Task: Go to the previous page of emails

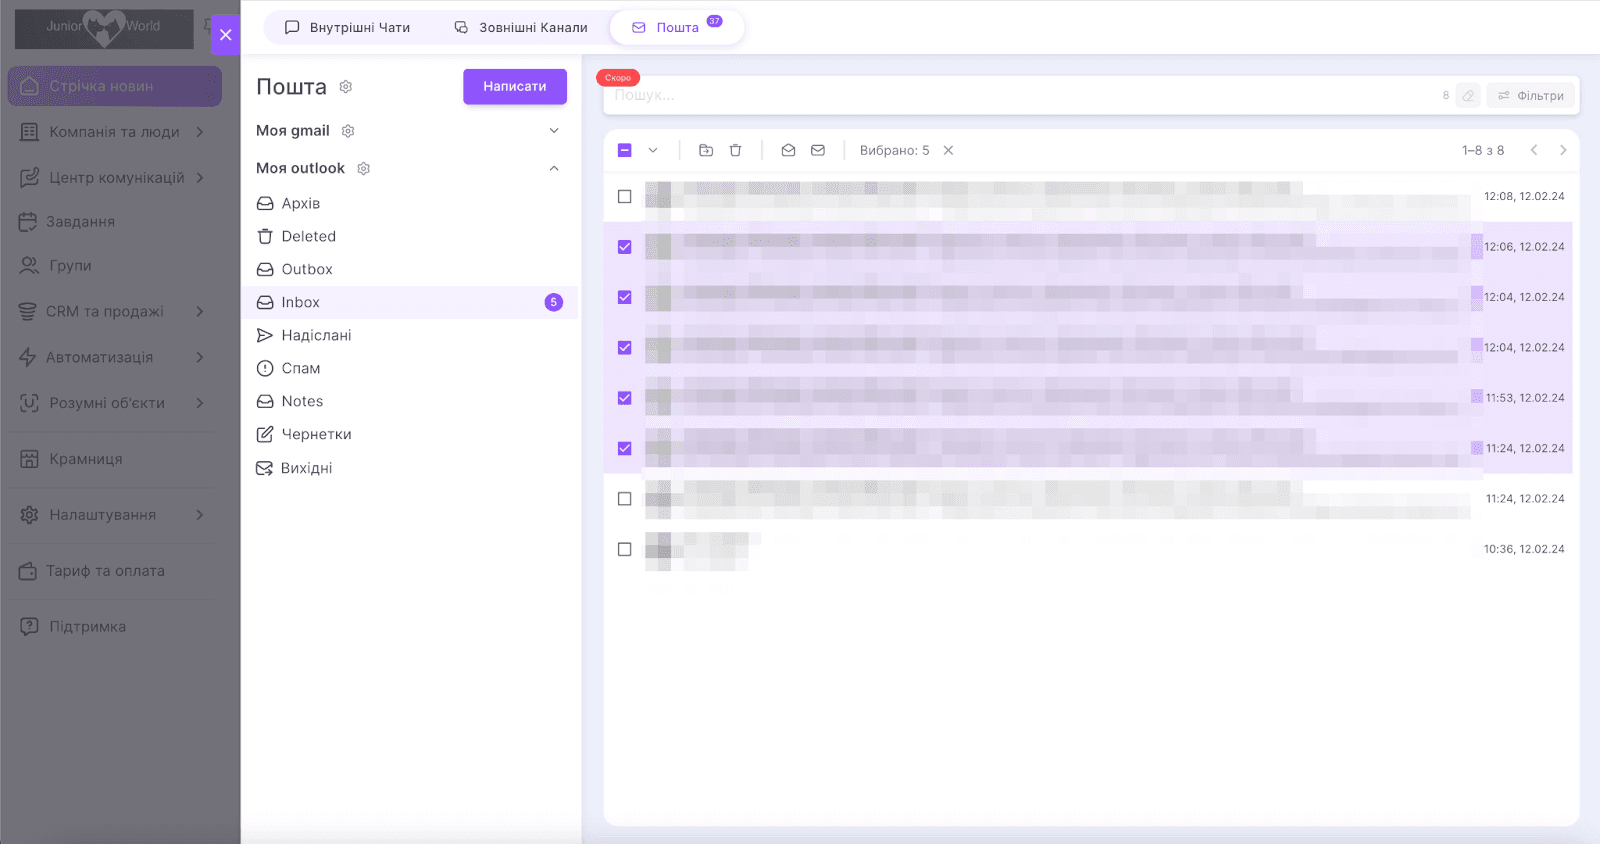Action: pos(1534,151)
